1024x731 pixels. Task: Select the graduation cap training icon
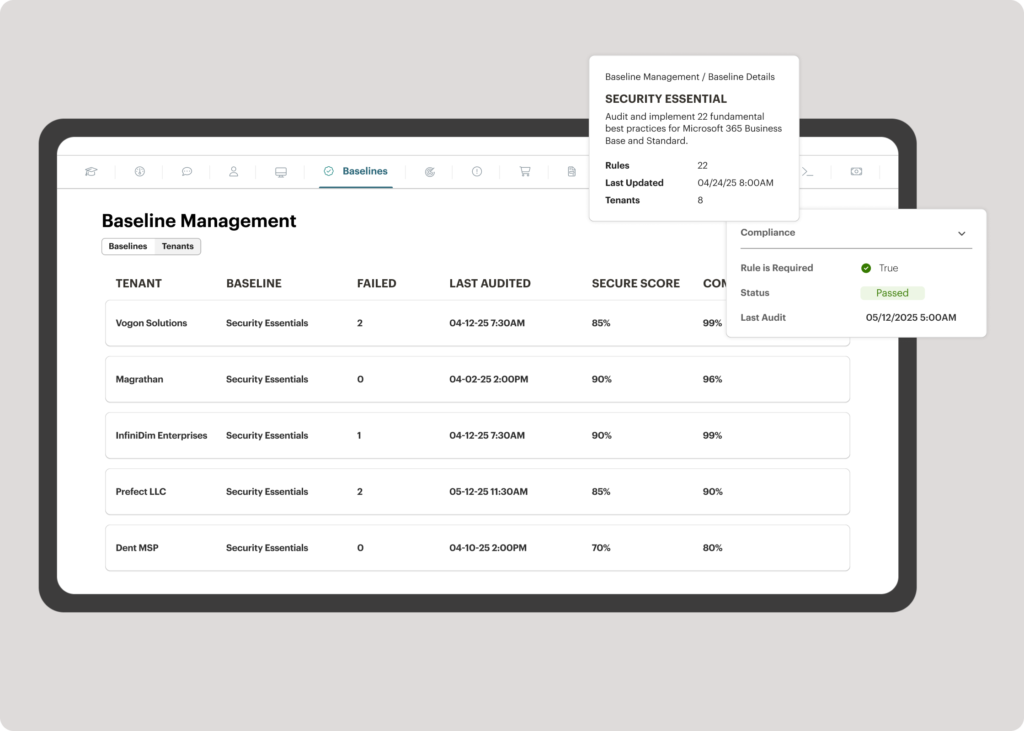pos(91,171)
